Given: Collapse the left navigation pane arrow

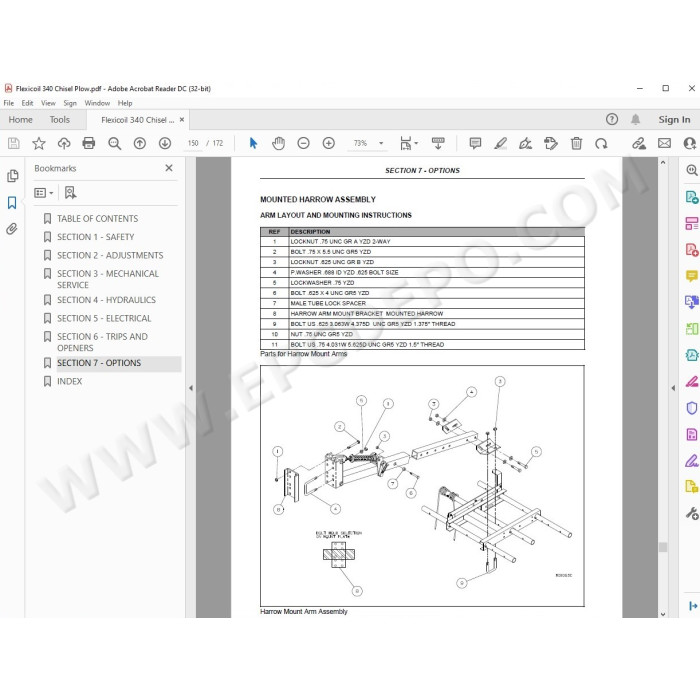Looking at the screenshot, I should pos(191,388).
